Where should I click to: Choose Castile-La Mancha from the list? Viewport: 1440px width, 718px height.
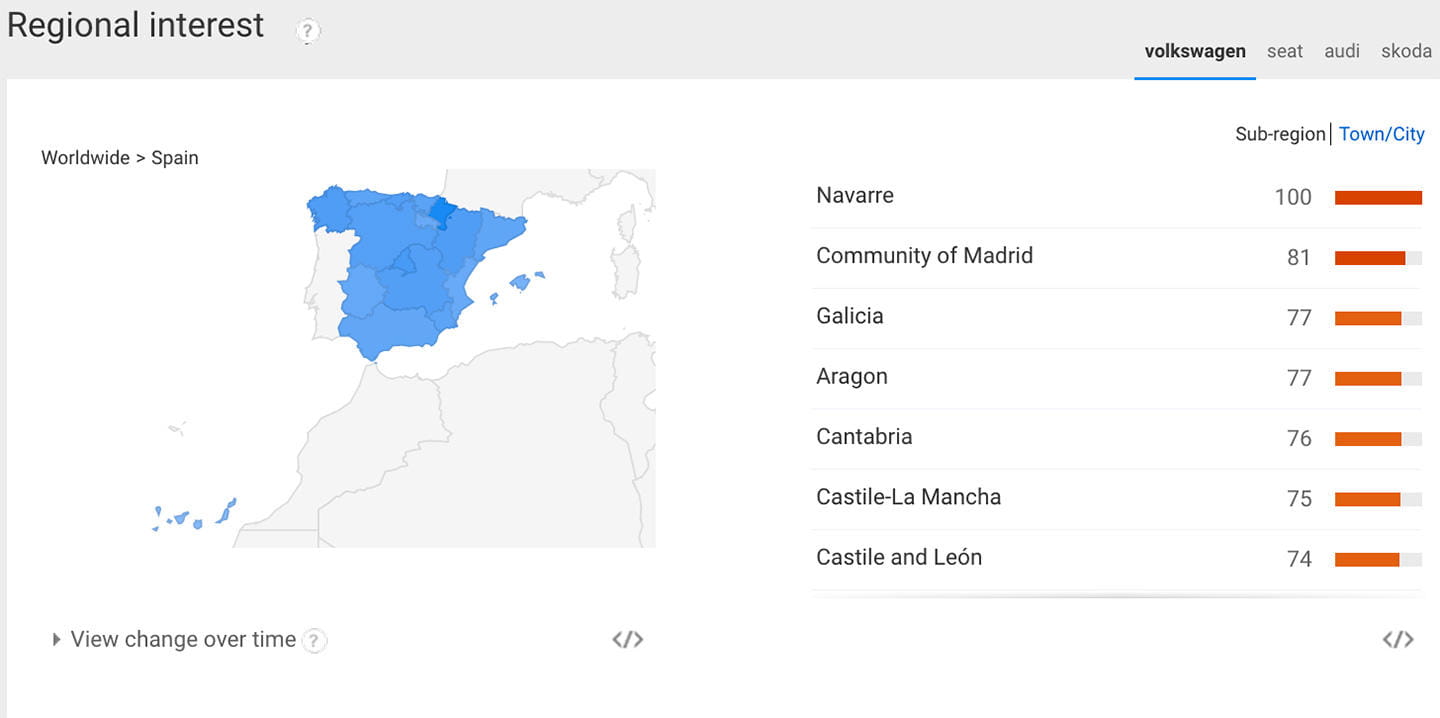1118,498
